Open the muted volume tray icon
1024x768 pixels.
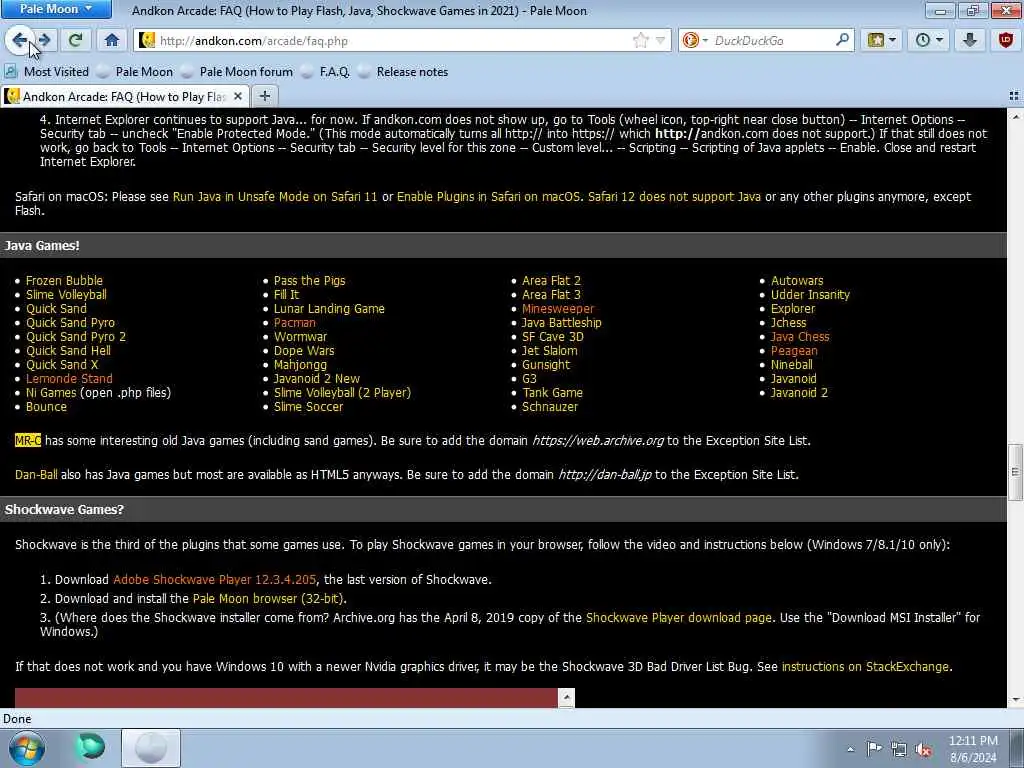923,749
